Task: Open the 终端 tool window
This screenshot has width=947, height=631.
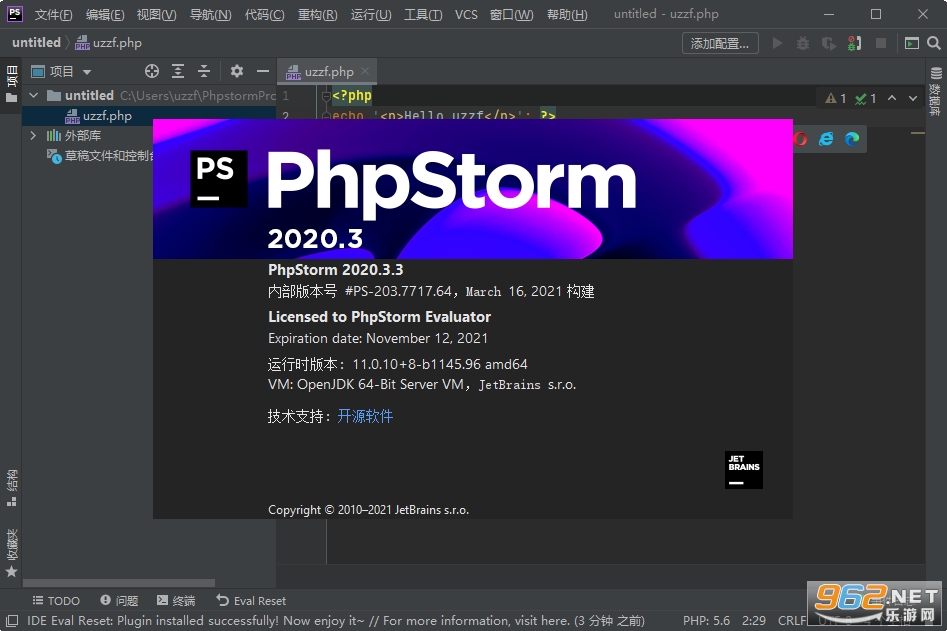Action: click(176, 601)
